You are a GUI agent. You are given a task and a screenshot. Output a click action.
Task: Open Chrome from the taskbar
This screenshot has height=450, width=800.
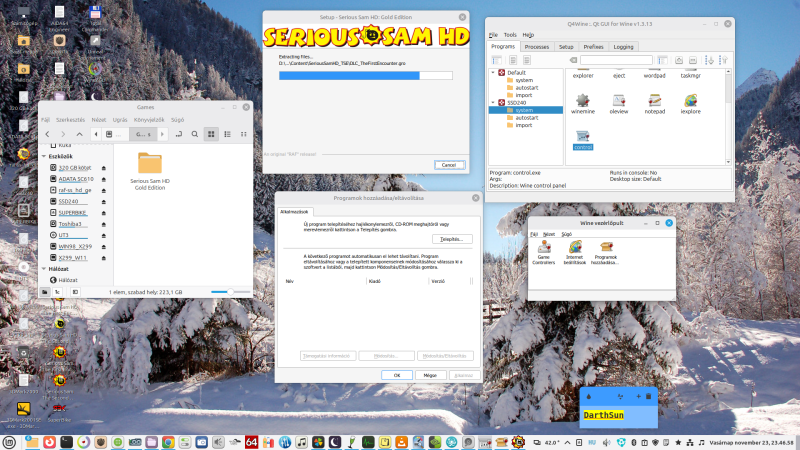[x=168, y=442]
